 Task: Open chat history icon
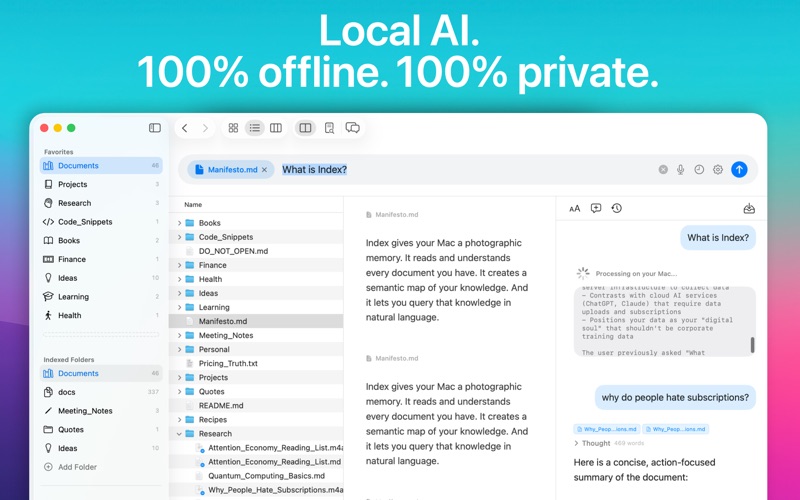616,208
